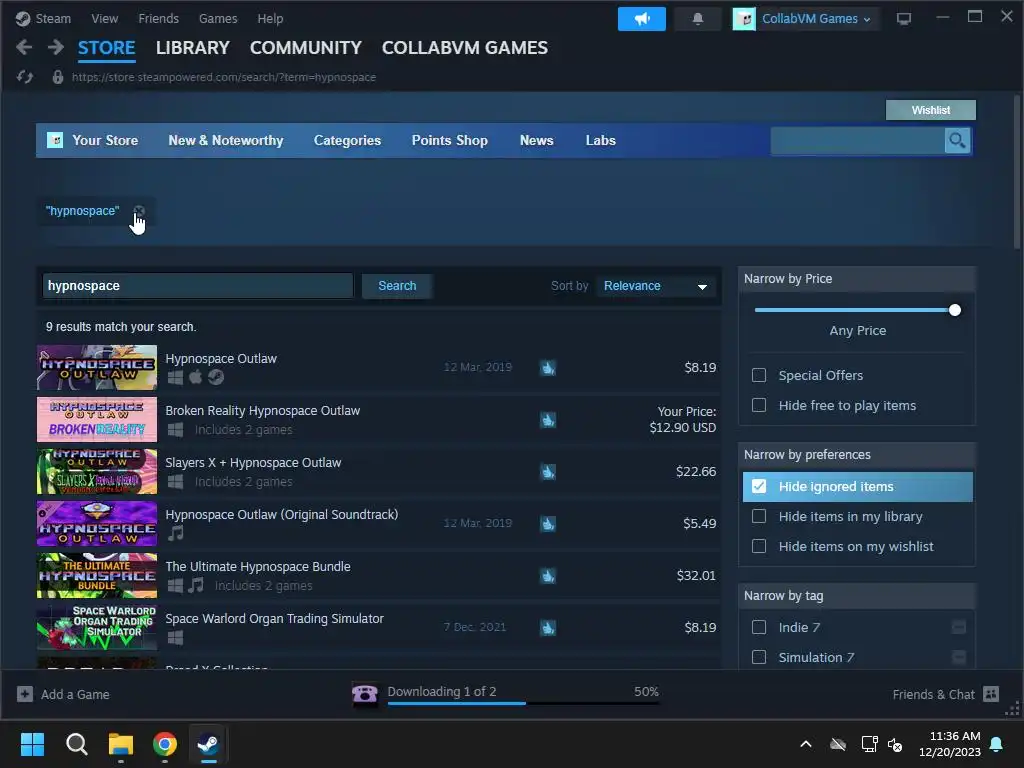
Task: Open the Friends menu
Action: coord(159,19)
